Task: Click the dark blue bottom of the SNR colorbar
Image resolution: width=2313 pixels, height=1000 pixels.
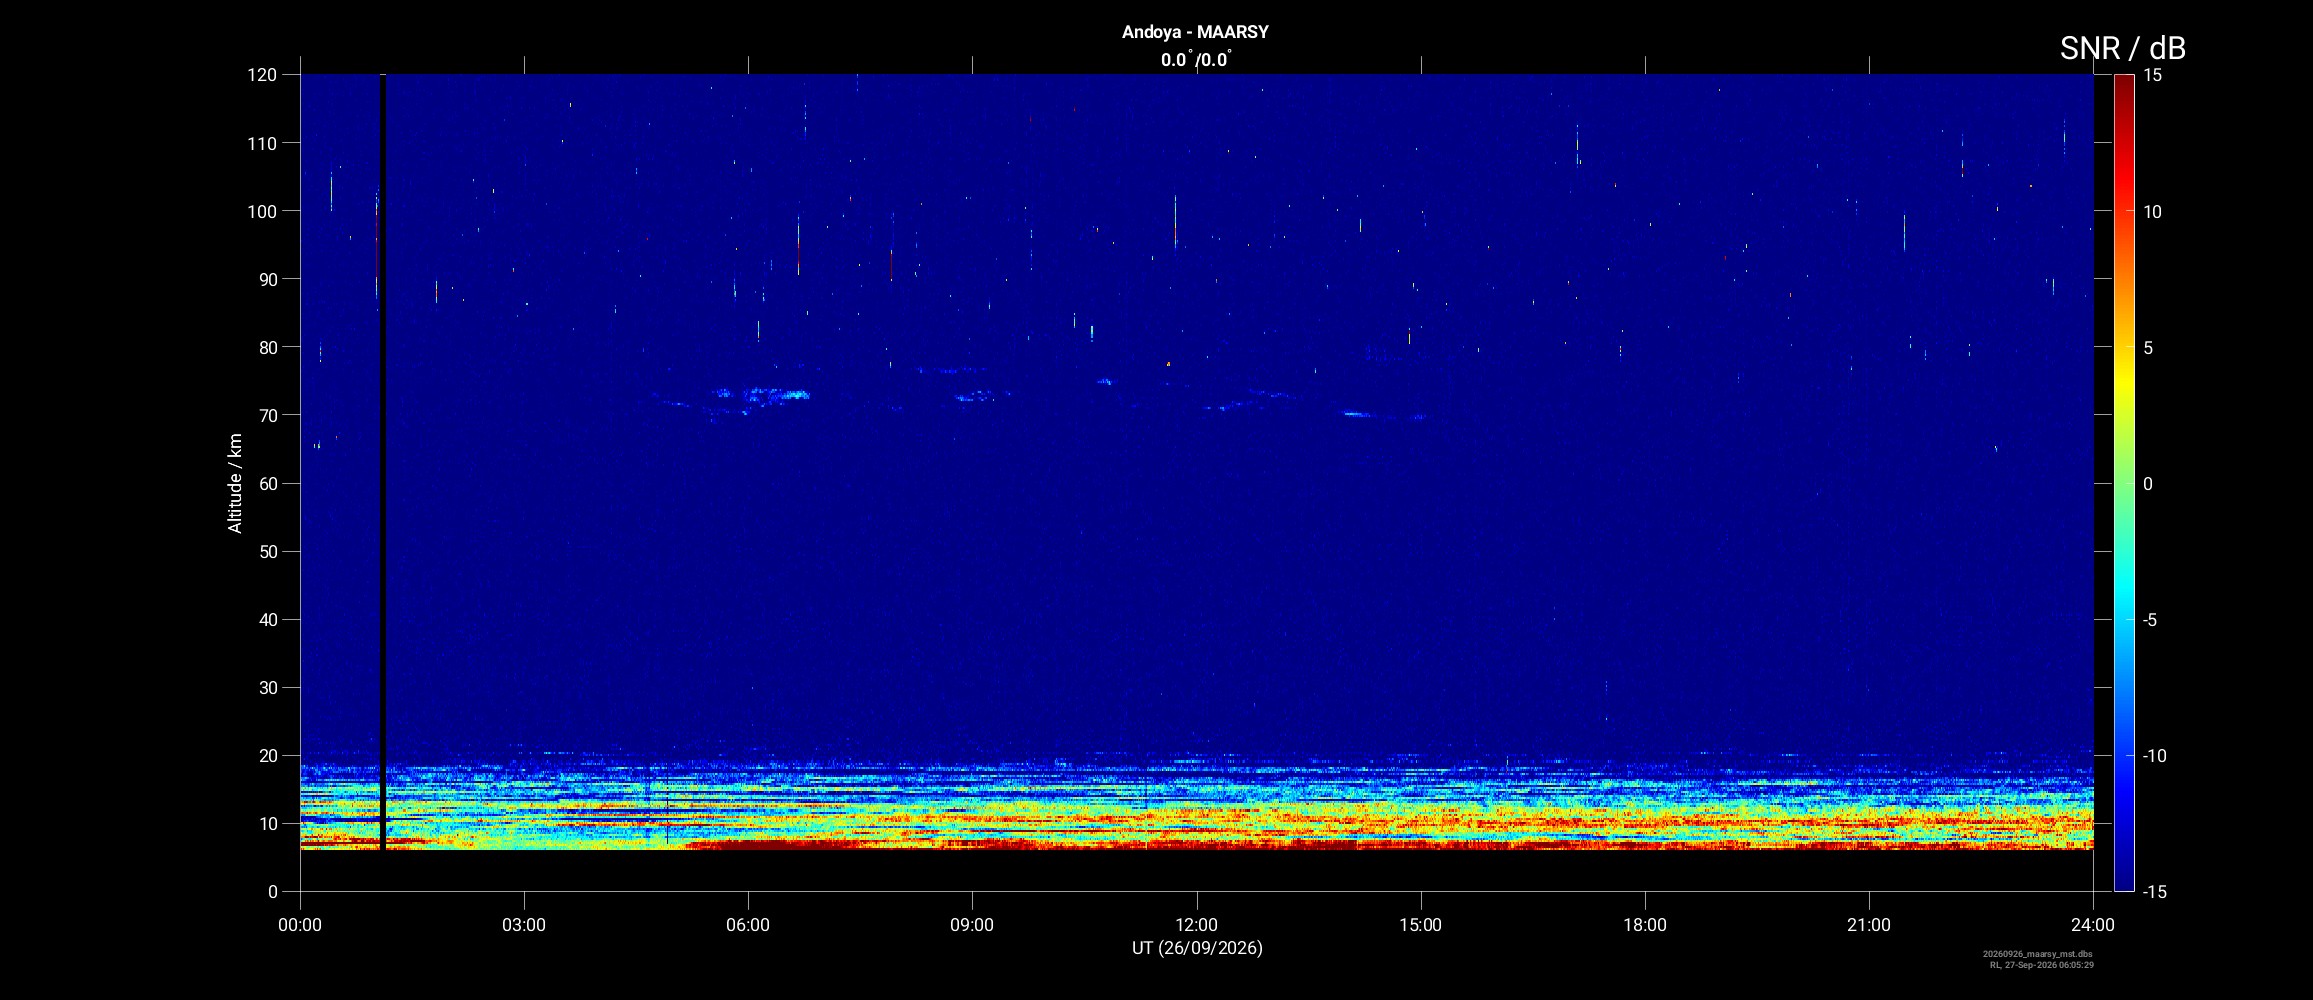Action: [2124, 880]
